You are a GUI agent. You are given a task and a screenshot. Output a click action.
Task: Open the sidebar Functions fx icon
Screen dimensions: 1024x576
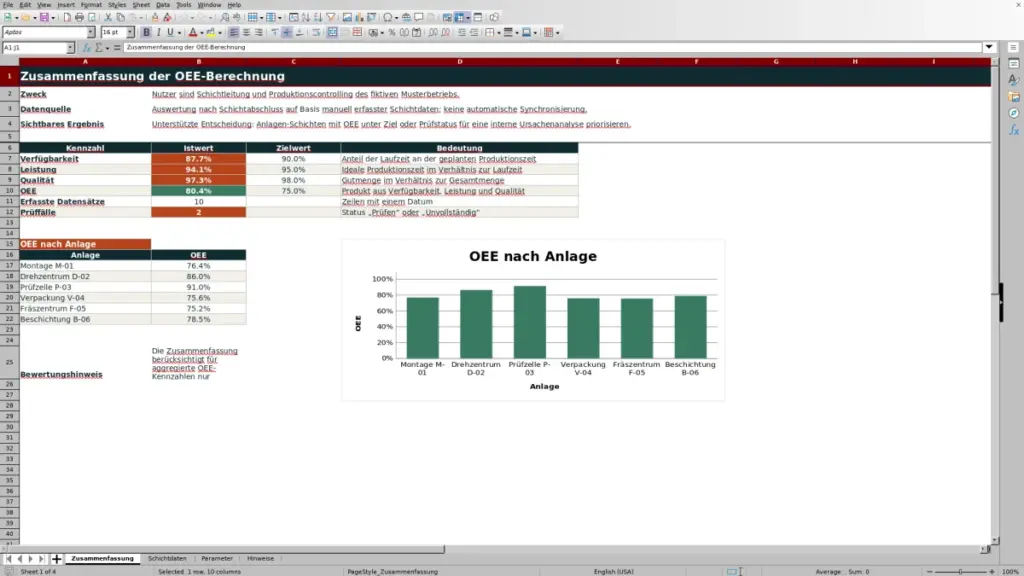(x=1014, y=131)
